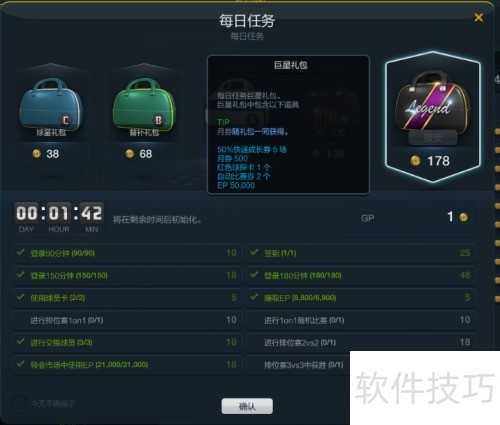Select the blue C-grade gift bag
The image size is (500, 425).
(51, 105)
